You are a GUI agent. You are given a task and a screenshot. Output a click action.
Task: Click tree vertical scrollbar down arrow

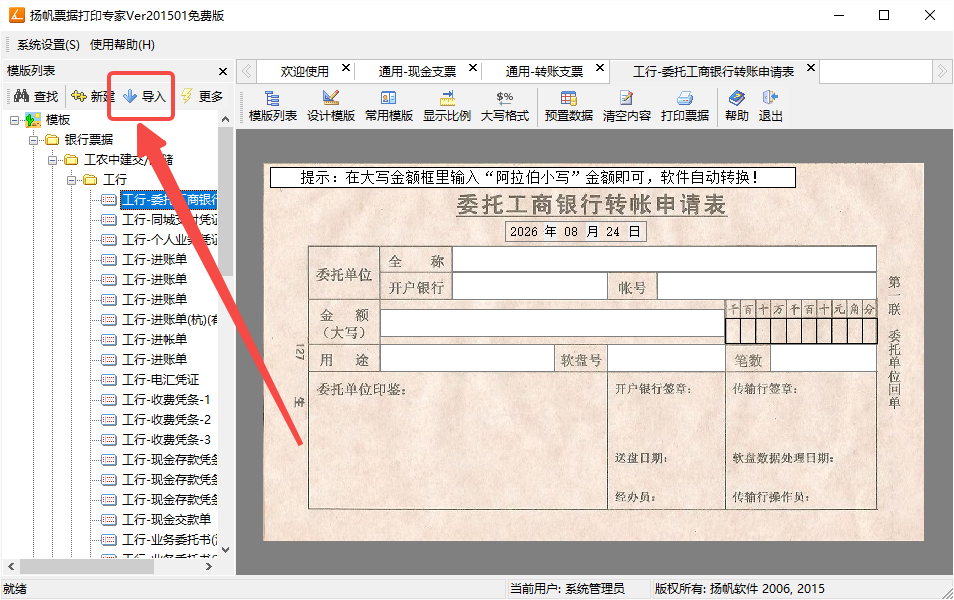pyautogui.click(x=225, y=549)
